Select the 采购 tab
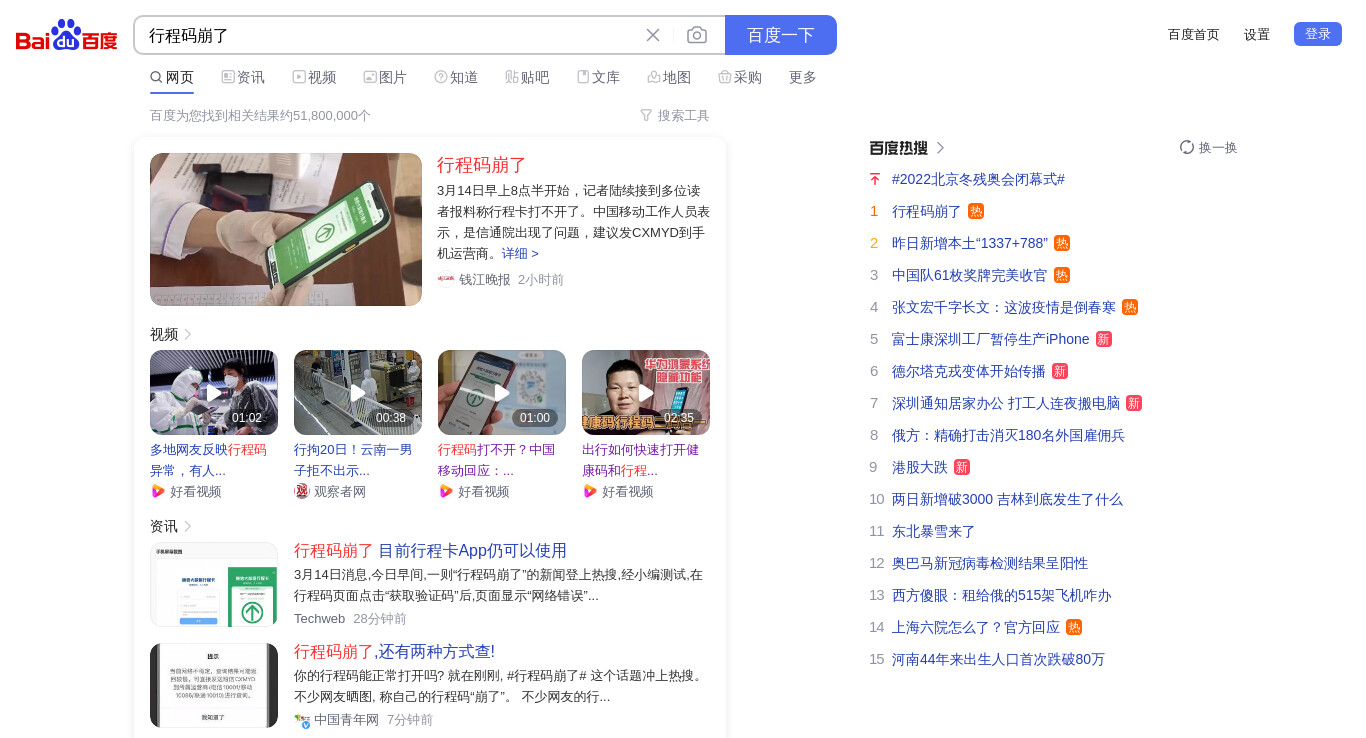Viewport: 1366px width, 738px height. [740, 77]
